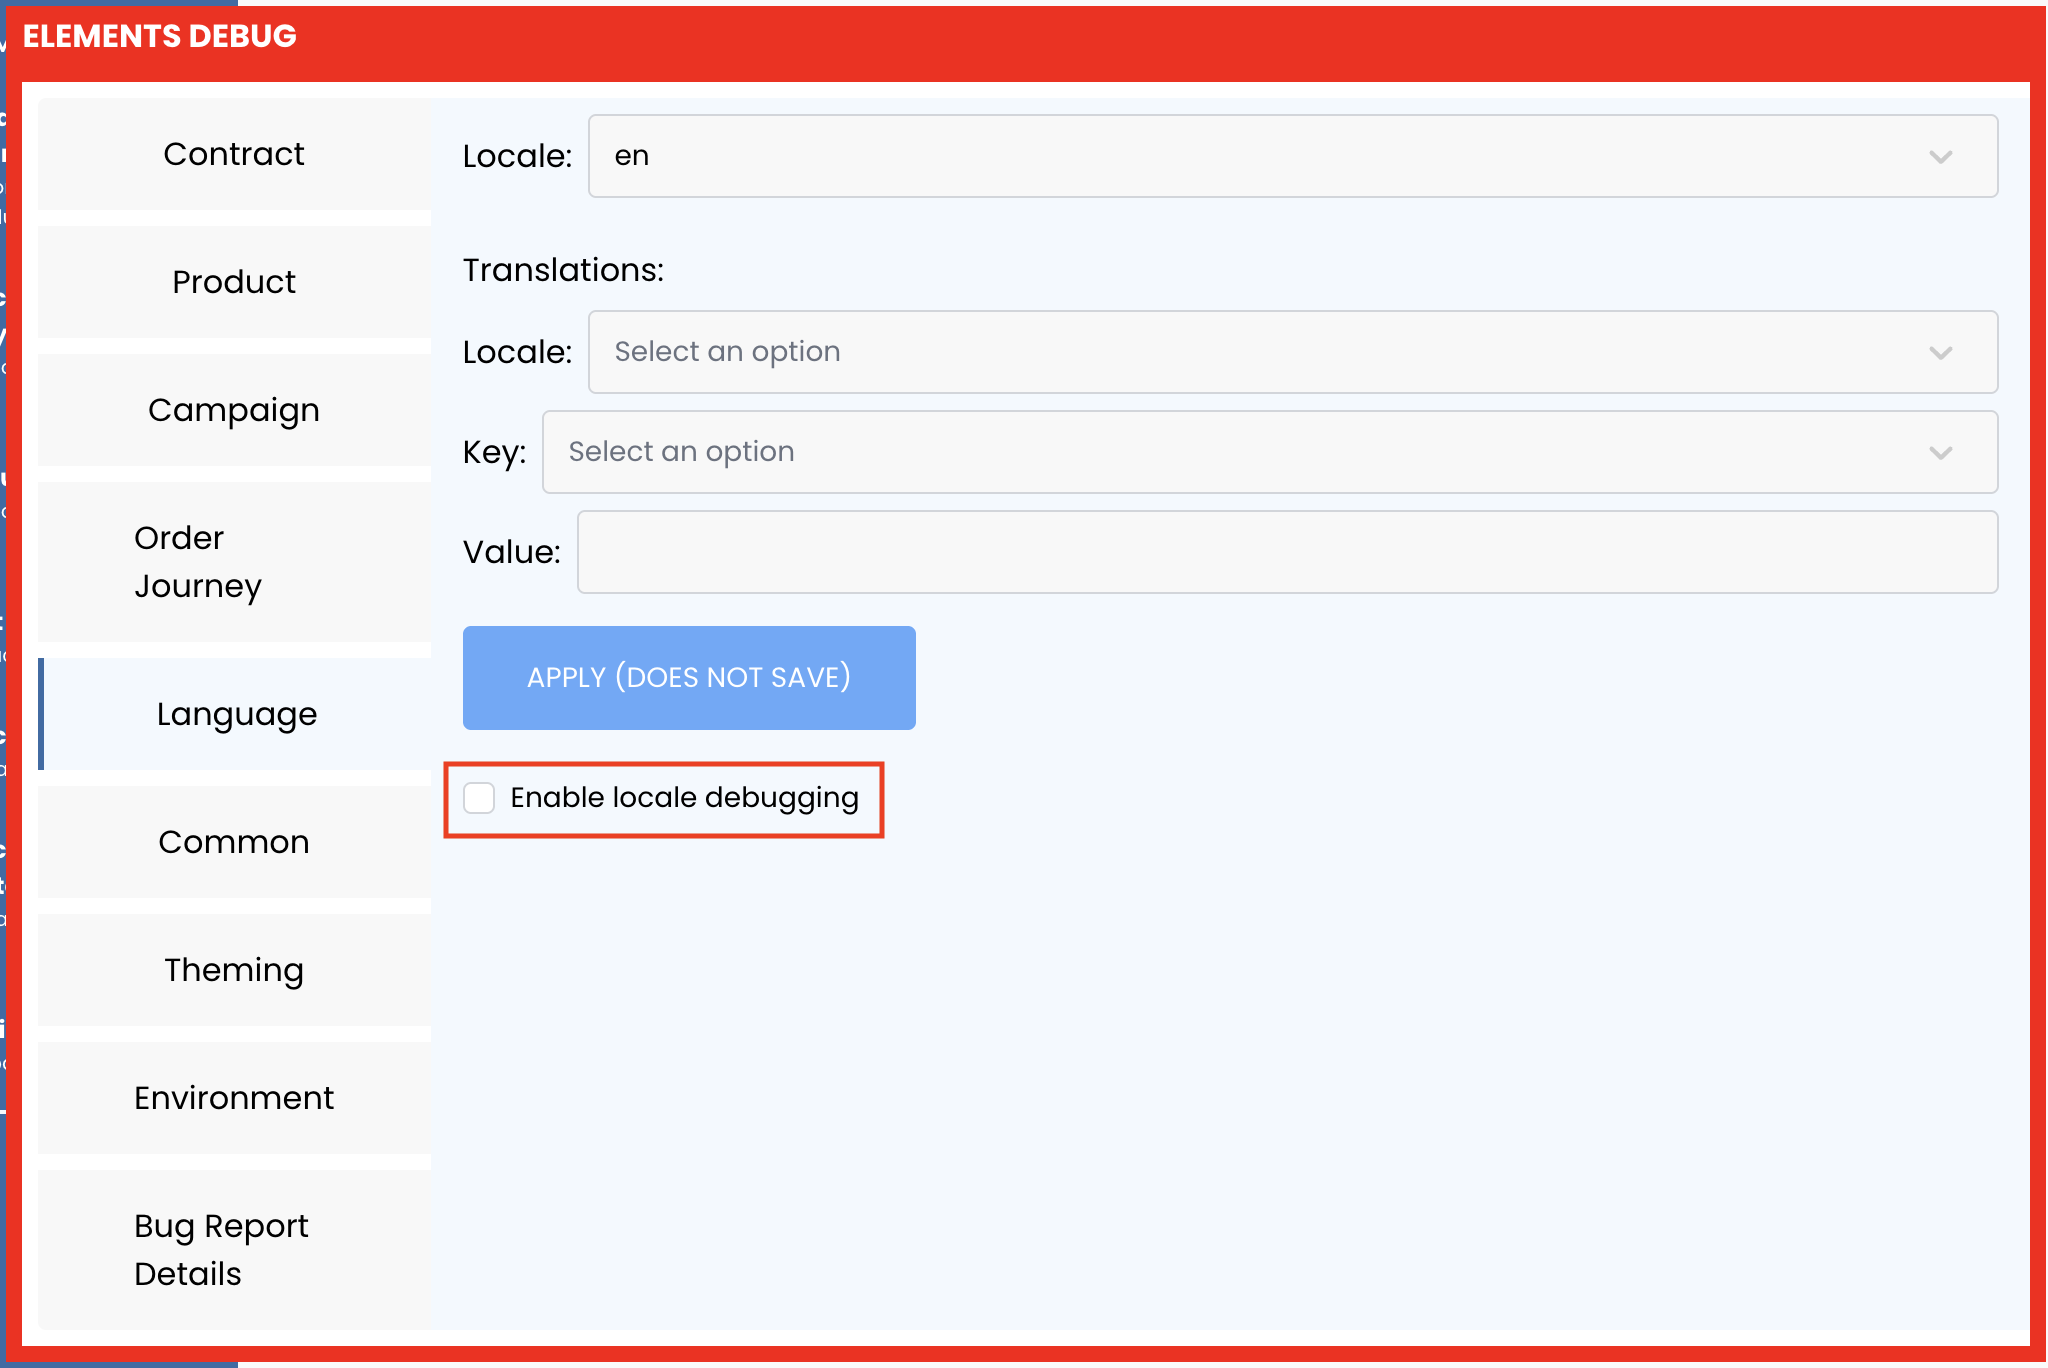The image size is (2048, 1368).
Task: Click the Value field label
Action: click(x=511, y=552)
